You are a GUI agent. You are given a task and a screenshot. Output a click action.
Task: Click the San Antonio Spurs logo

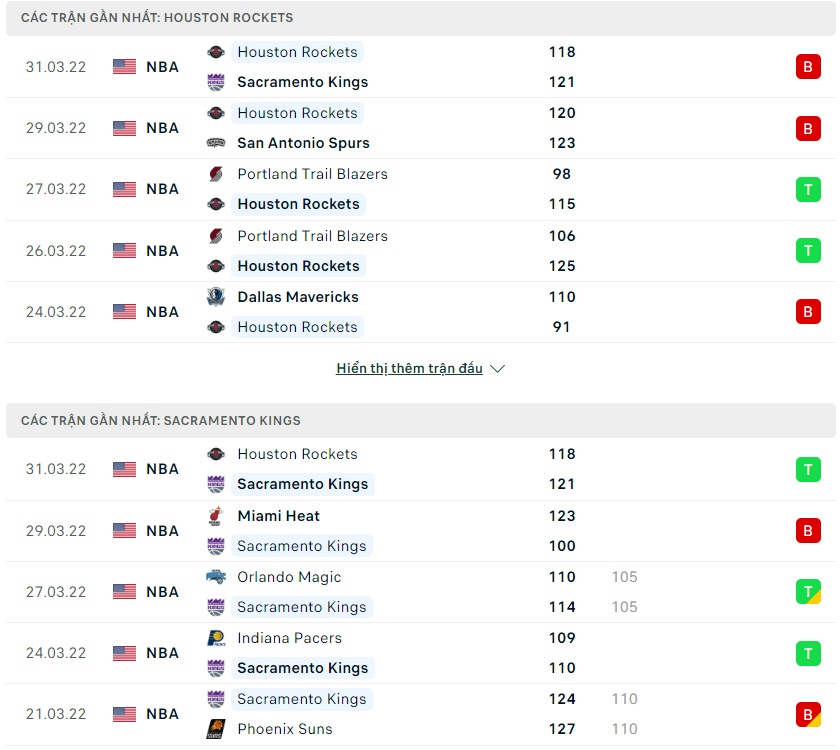pos(215,143)
